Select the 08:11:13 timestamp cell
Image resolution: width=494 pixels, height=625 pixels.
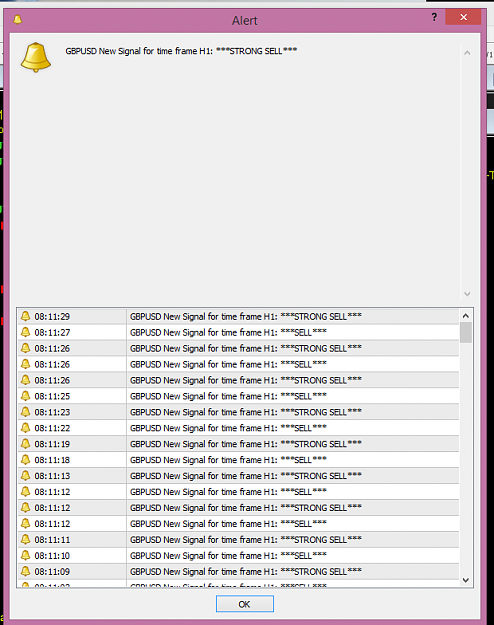tap(72, 476)
